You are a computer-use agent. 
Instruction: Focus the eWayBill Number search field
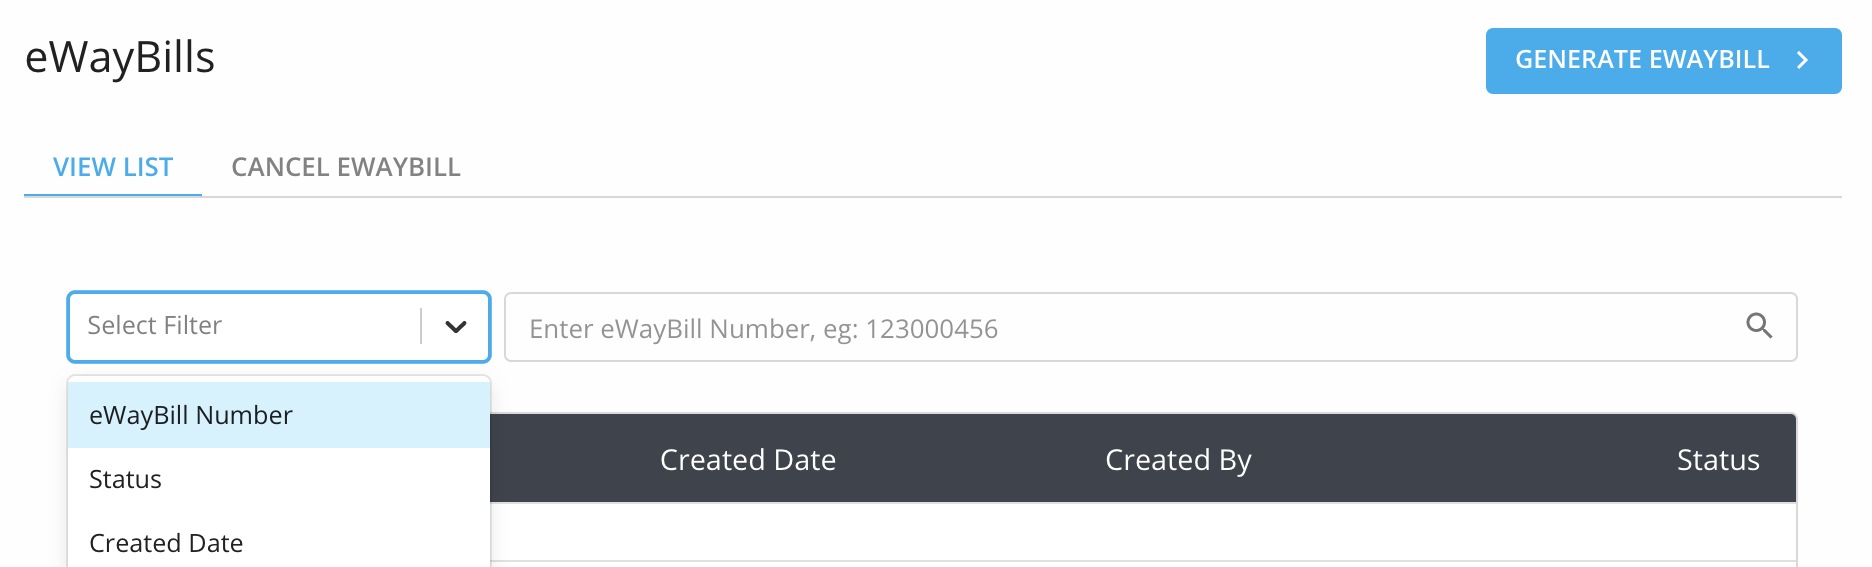(x=1150, y=327)
